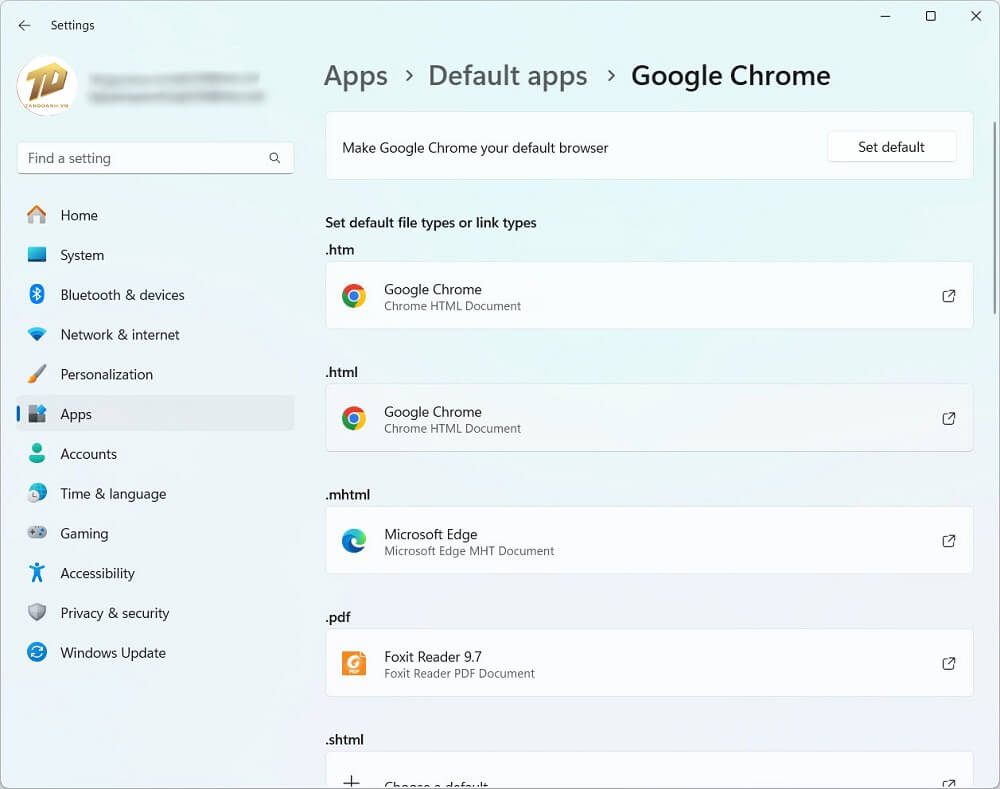Click the Google Chrome breadcrumb title
This screenshot has width=1000, height=789.
(731, 77)
